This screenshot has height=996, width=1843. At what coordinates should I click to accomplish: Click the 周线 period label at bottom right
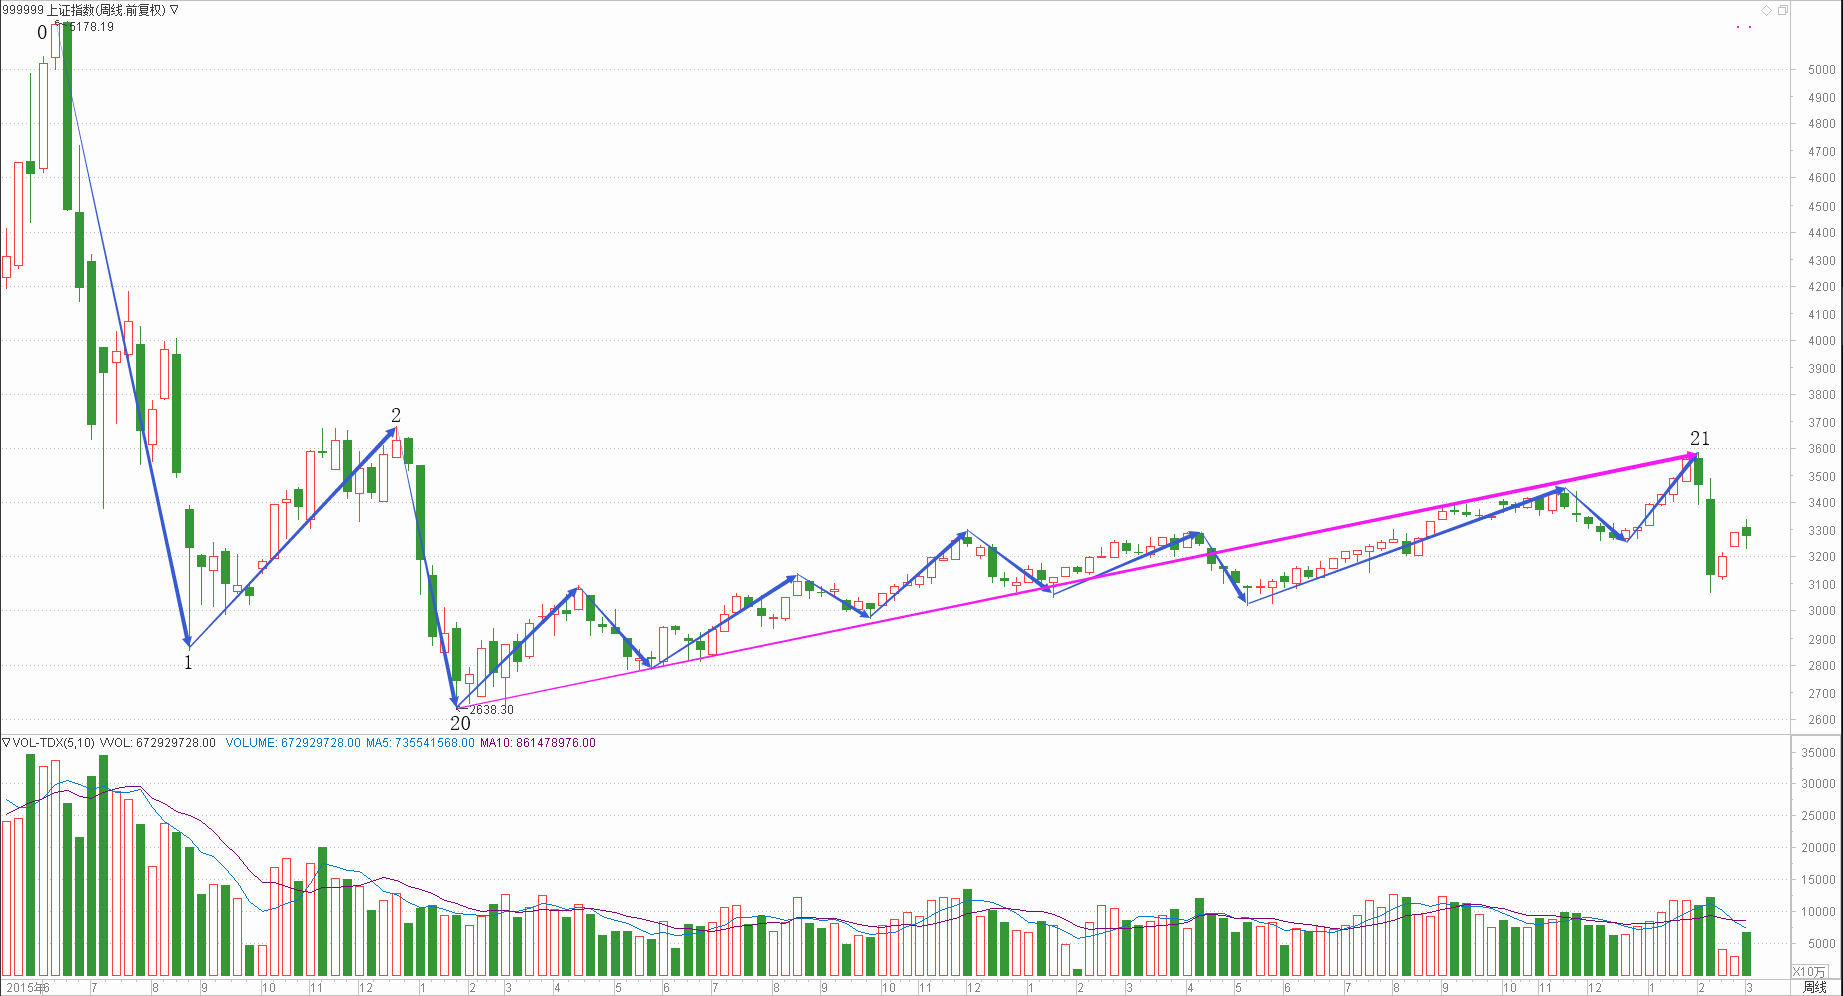click(x=1814, y=988)
